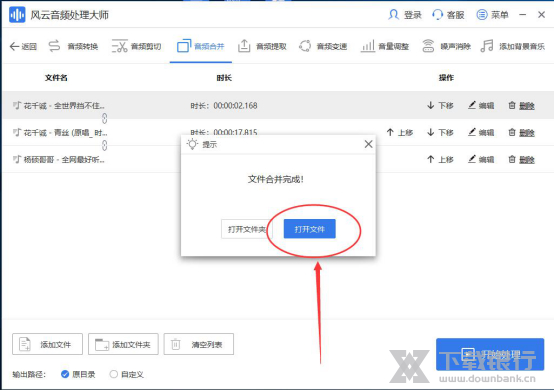This screenshot has height=391, width=554.
Task: Open the 音频变速 tab
Action: (x=323, y=46)
